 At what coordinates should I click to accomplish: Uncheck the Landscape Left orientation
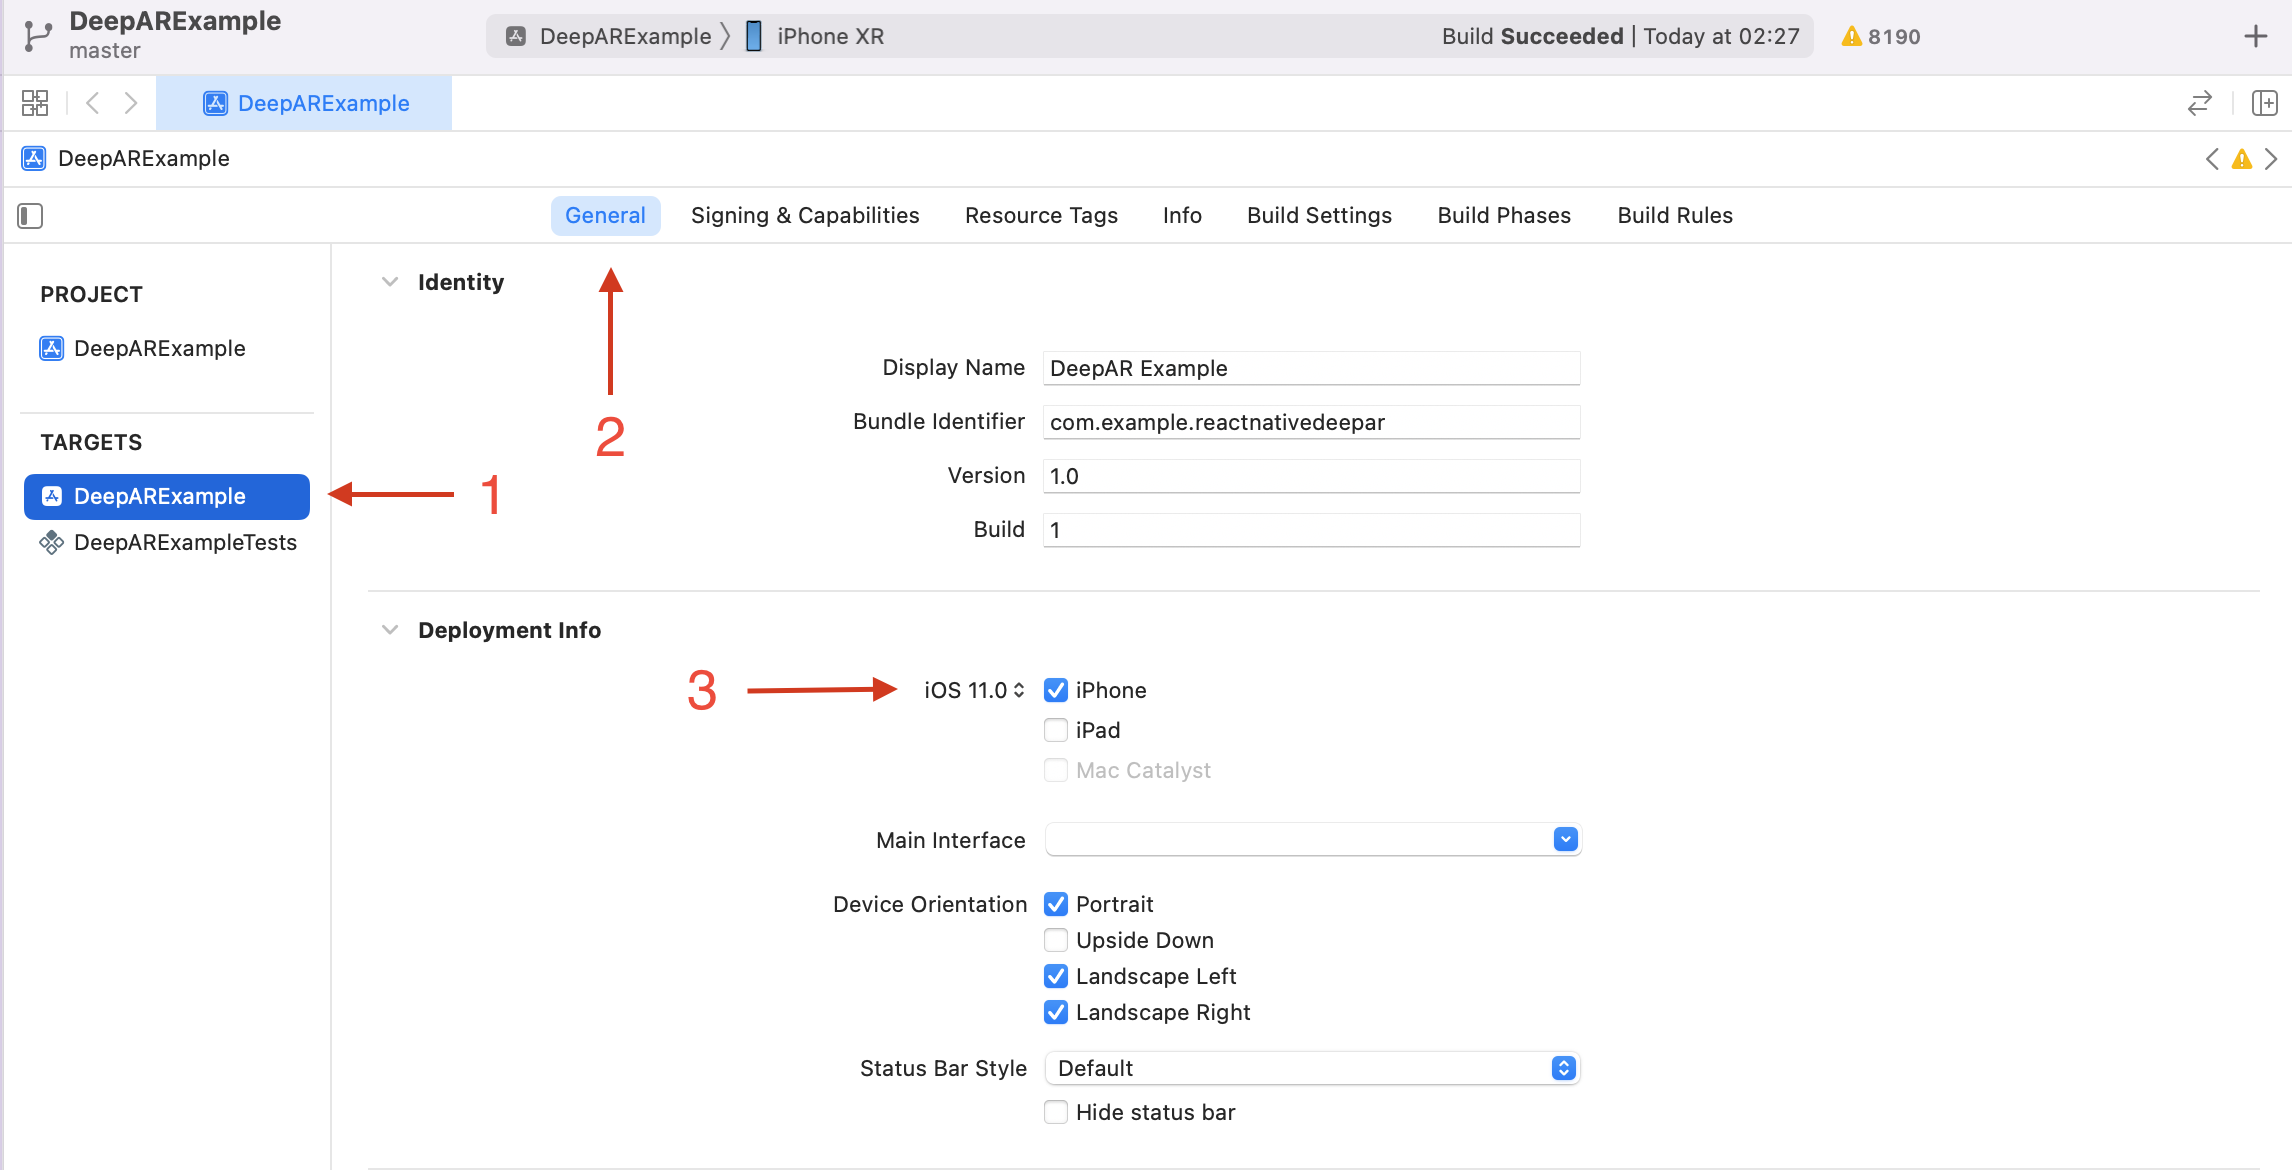(1056, 976)
